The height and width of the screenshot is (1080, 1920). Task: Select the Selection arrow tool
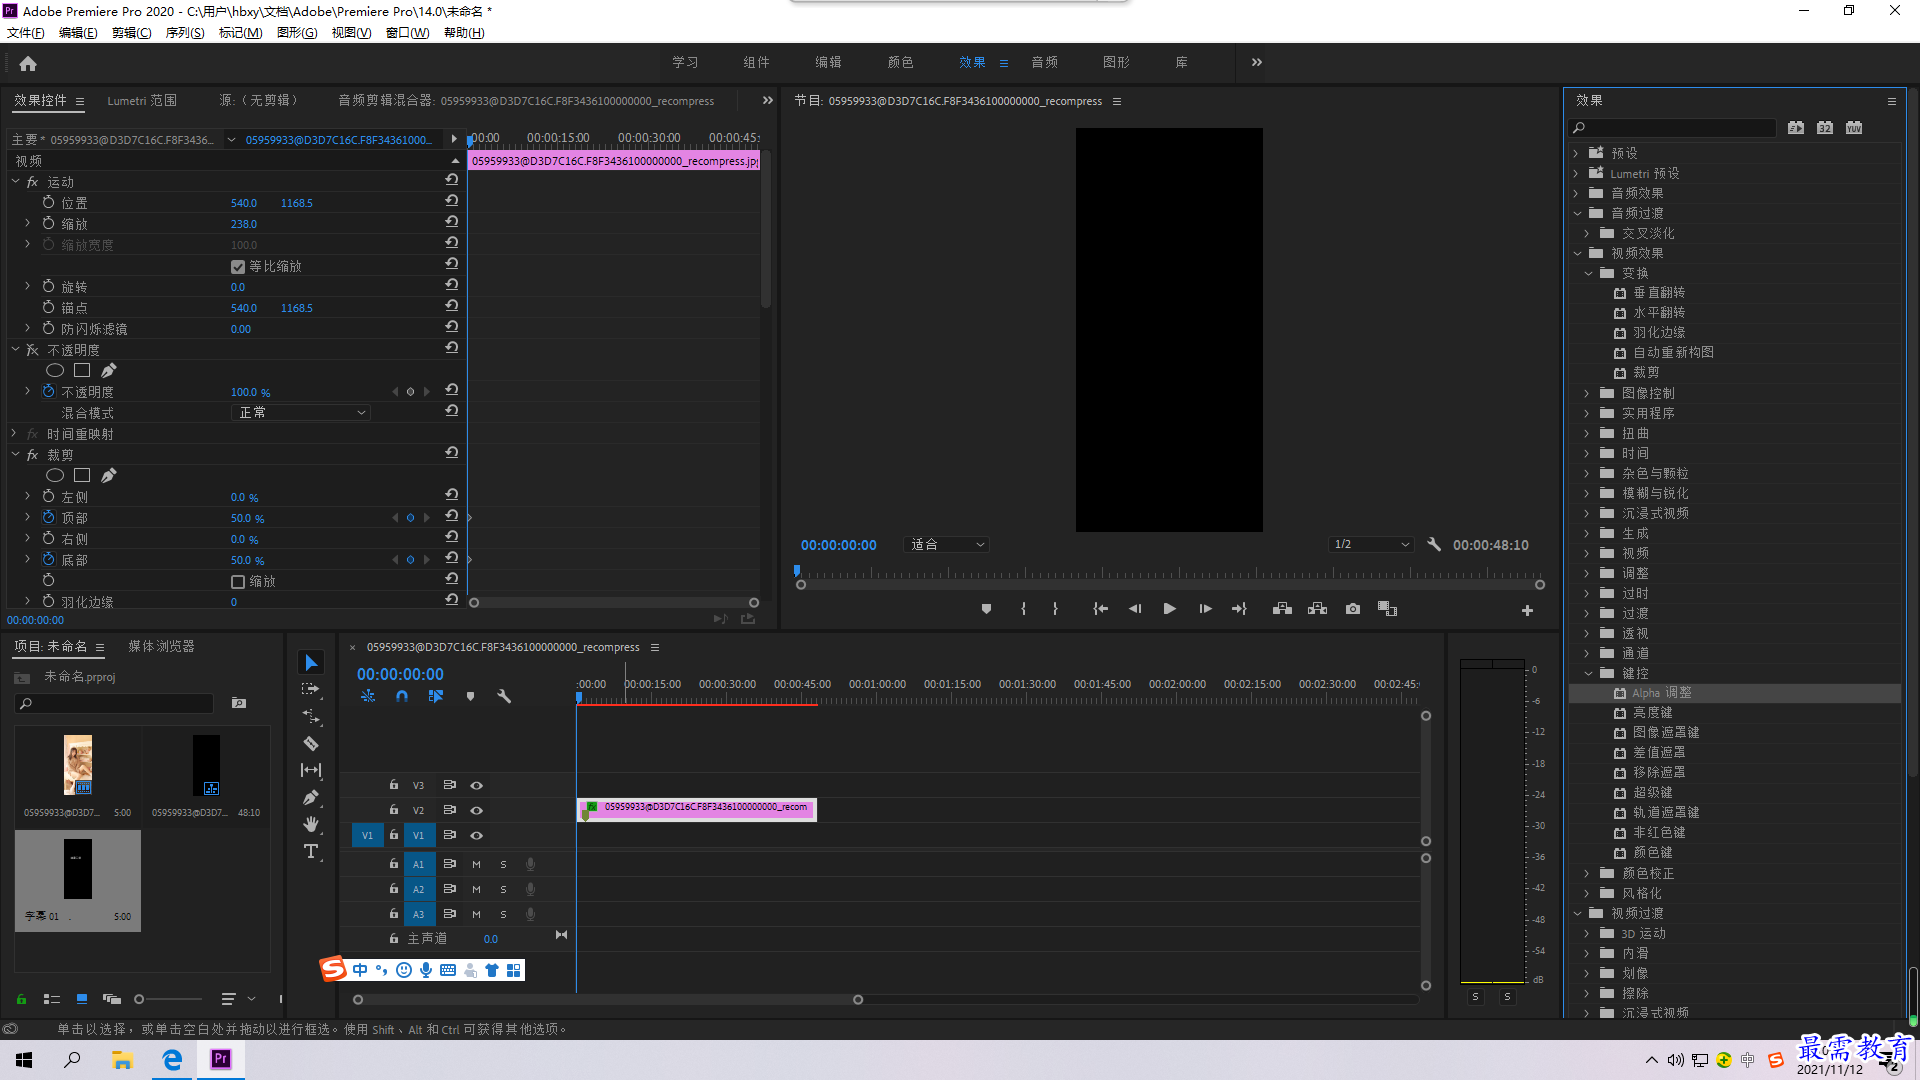311,663
